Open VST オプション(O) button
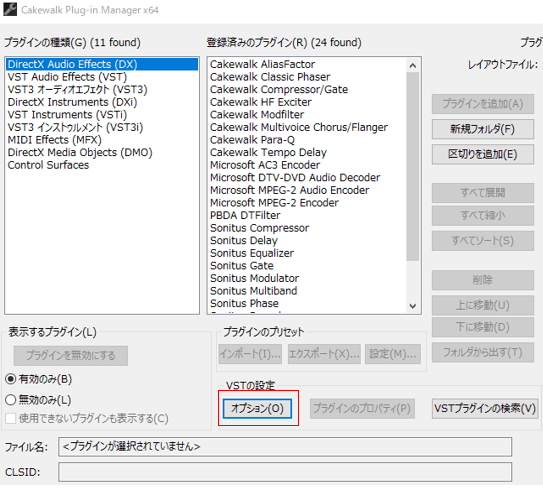This screenshot has height=490, width=543. click(x=257, y=409)
